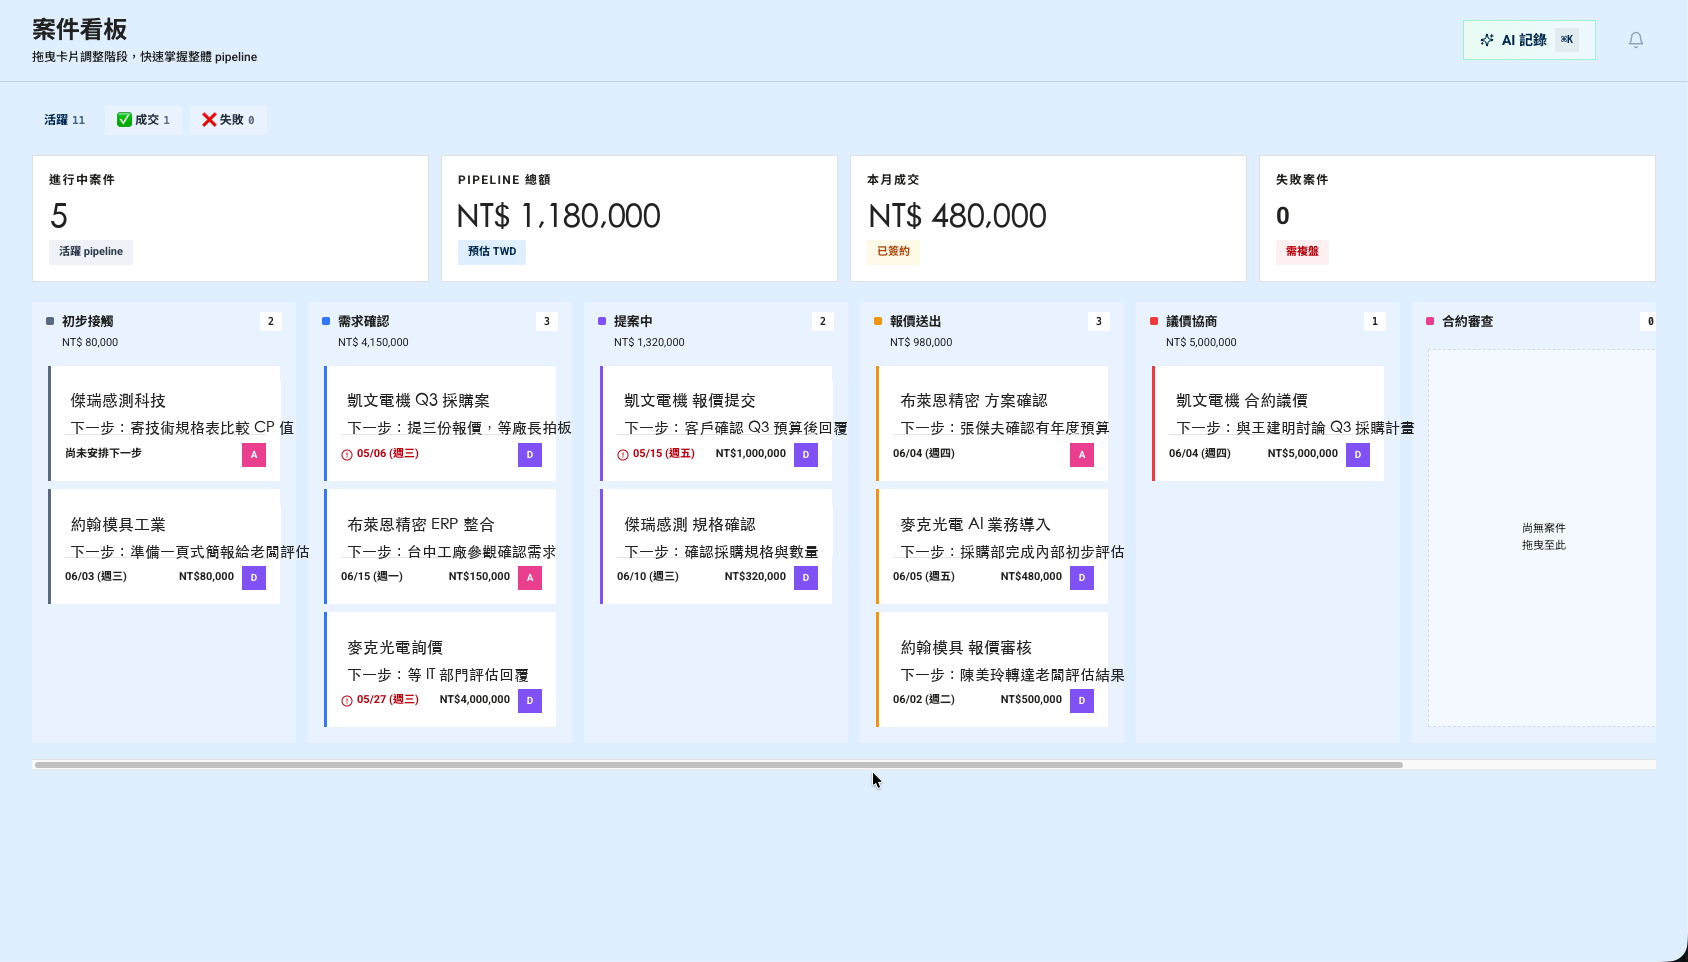Click the count badge 3 on 需求確認
This screenshot has width=1688, height=962.
[x=546, y=321]
